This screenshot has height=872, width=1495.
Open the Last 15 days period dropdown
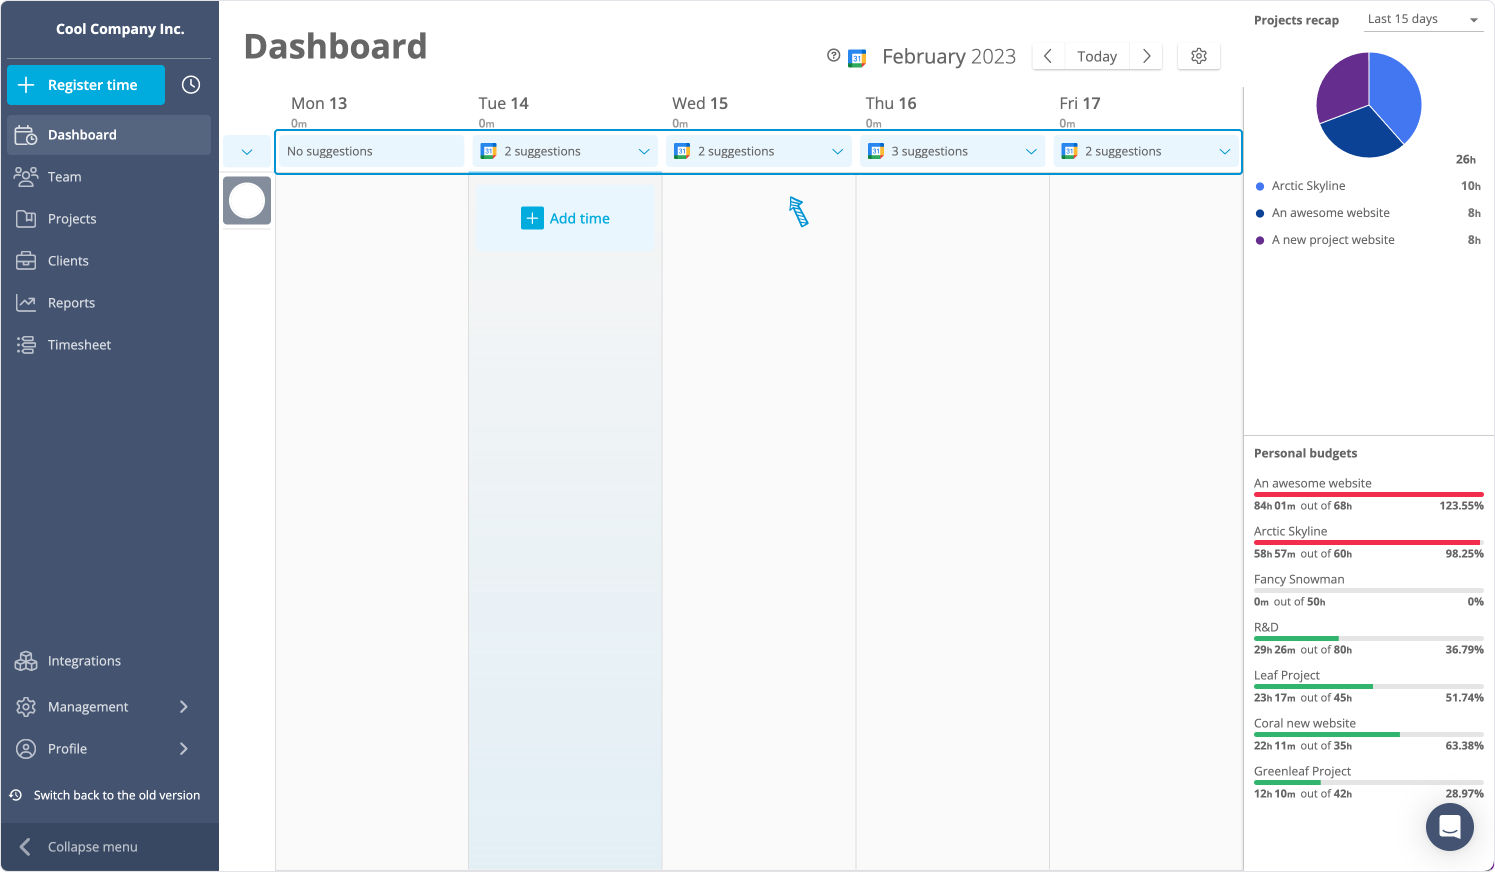(x=1423, y=19)
